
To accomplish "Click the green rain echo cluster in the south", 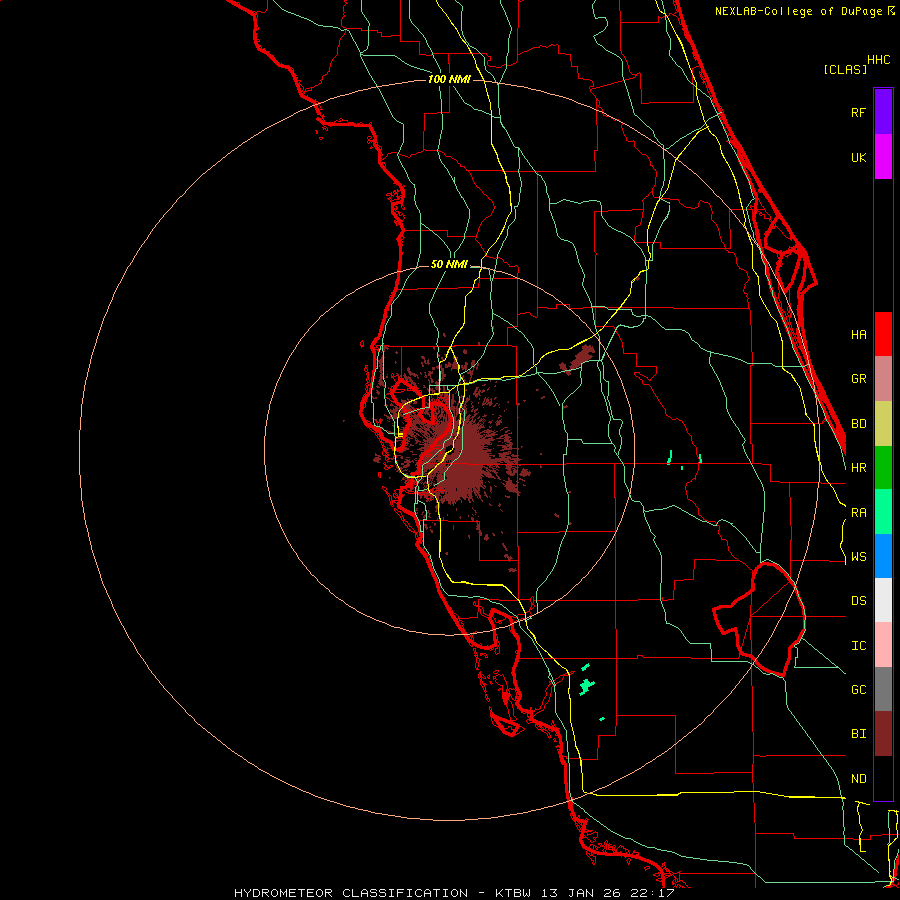I will pos(587,685).
